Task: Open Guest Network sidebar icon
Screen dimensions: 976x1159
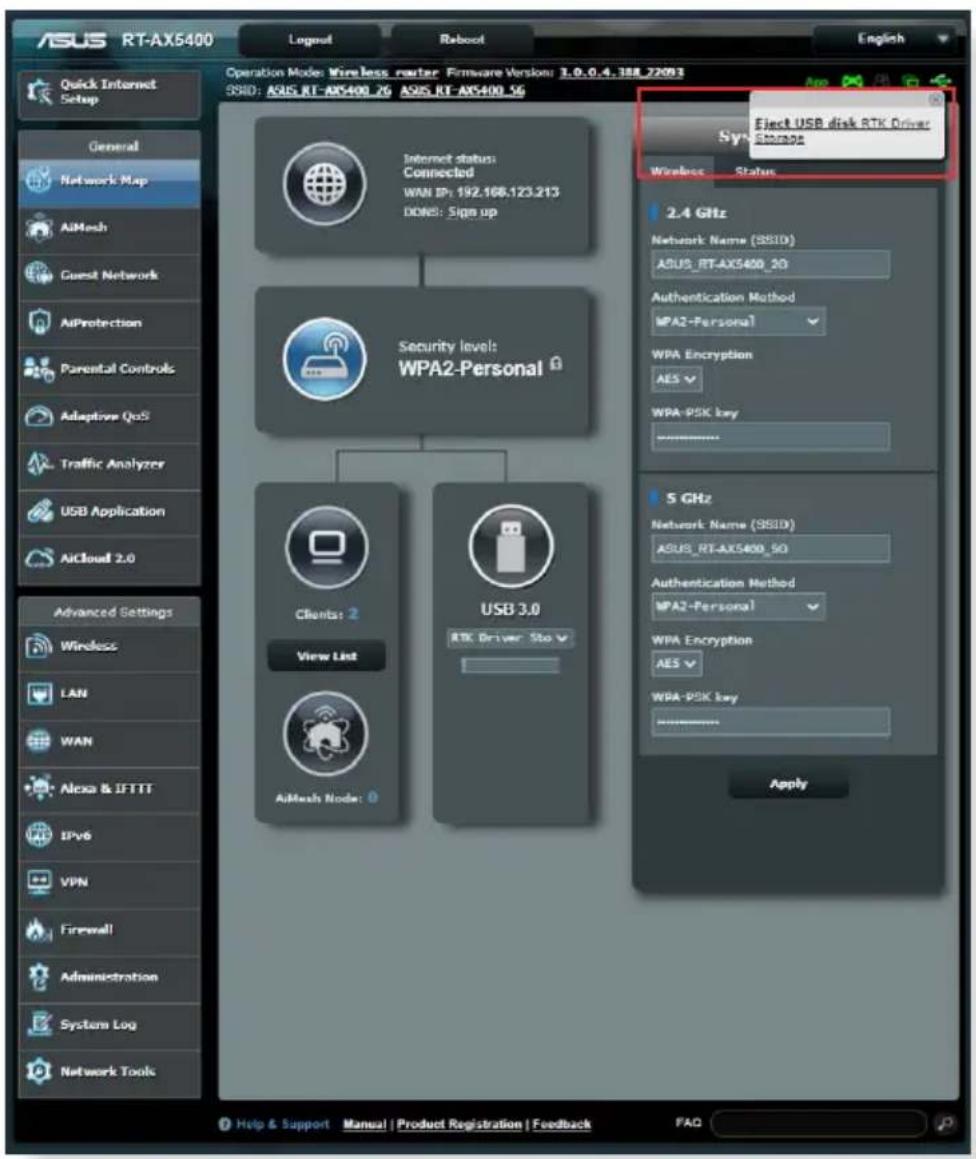Action: pos(38,274)
